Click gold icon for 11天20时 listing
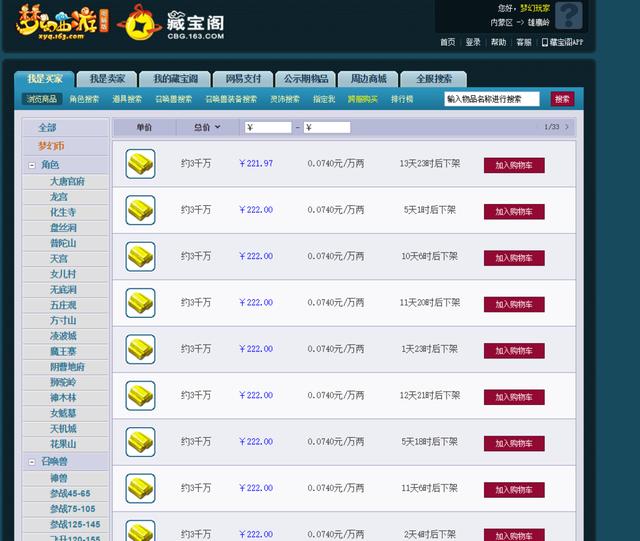 click(140, 302)
